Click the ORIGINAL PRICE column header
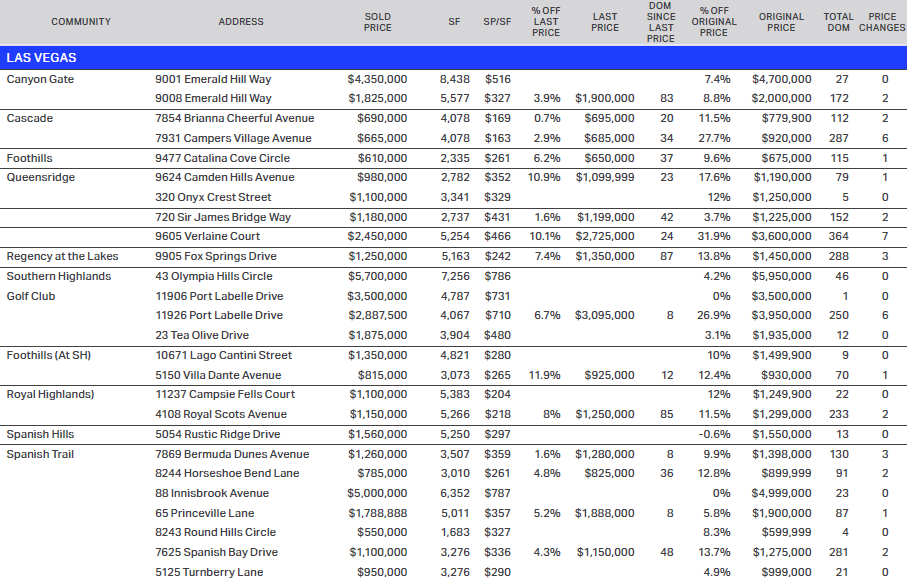Viewport: 907px width, 579px height. tap(780, 21)
